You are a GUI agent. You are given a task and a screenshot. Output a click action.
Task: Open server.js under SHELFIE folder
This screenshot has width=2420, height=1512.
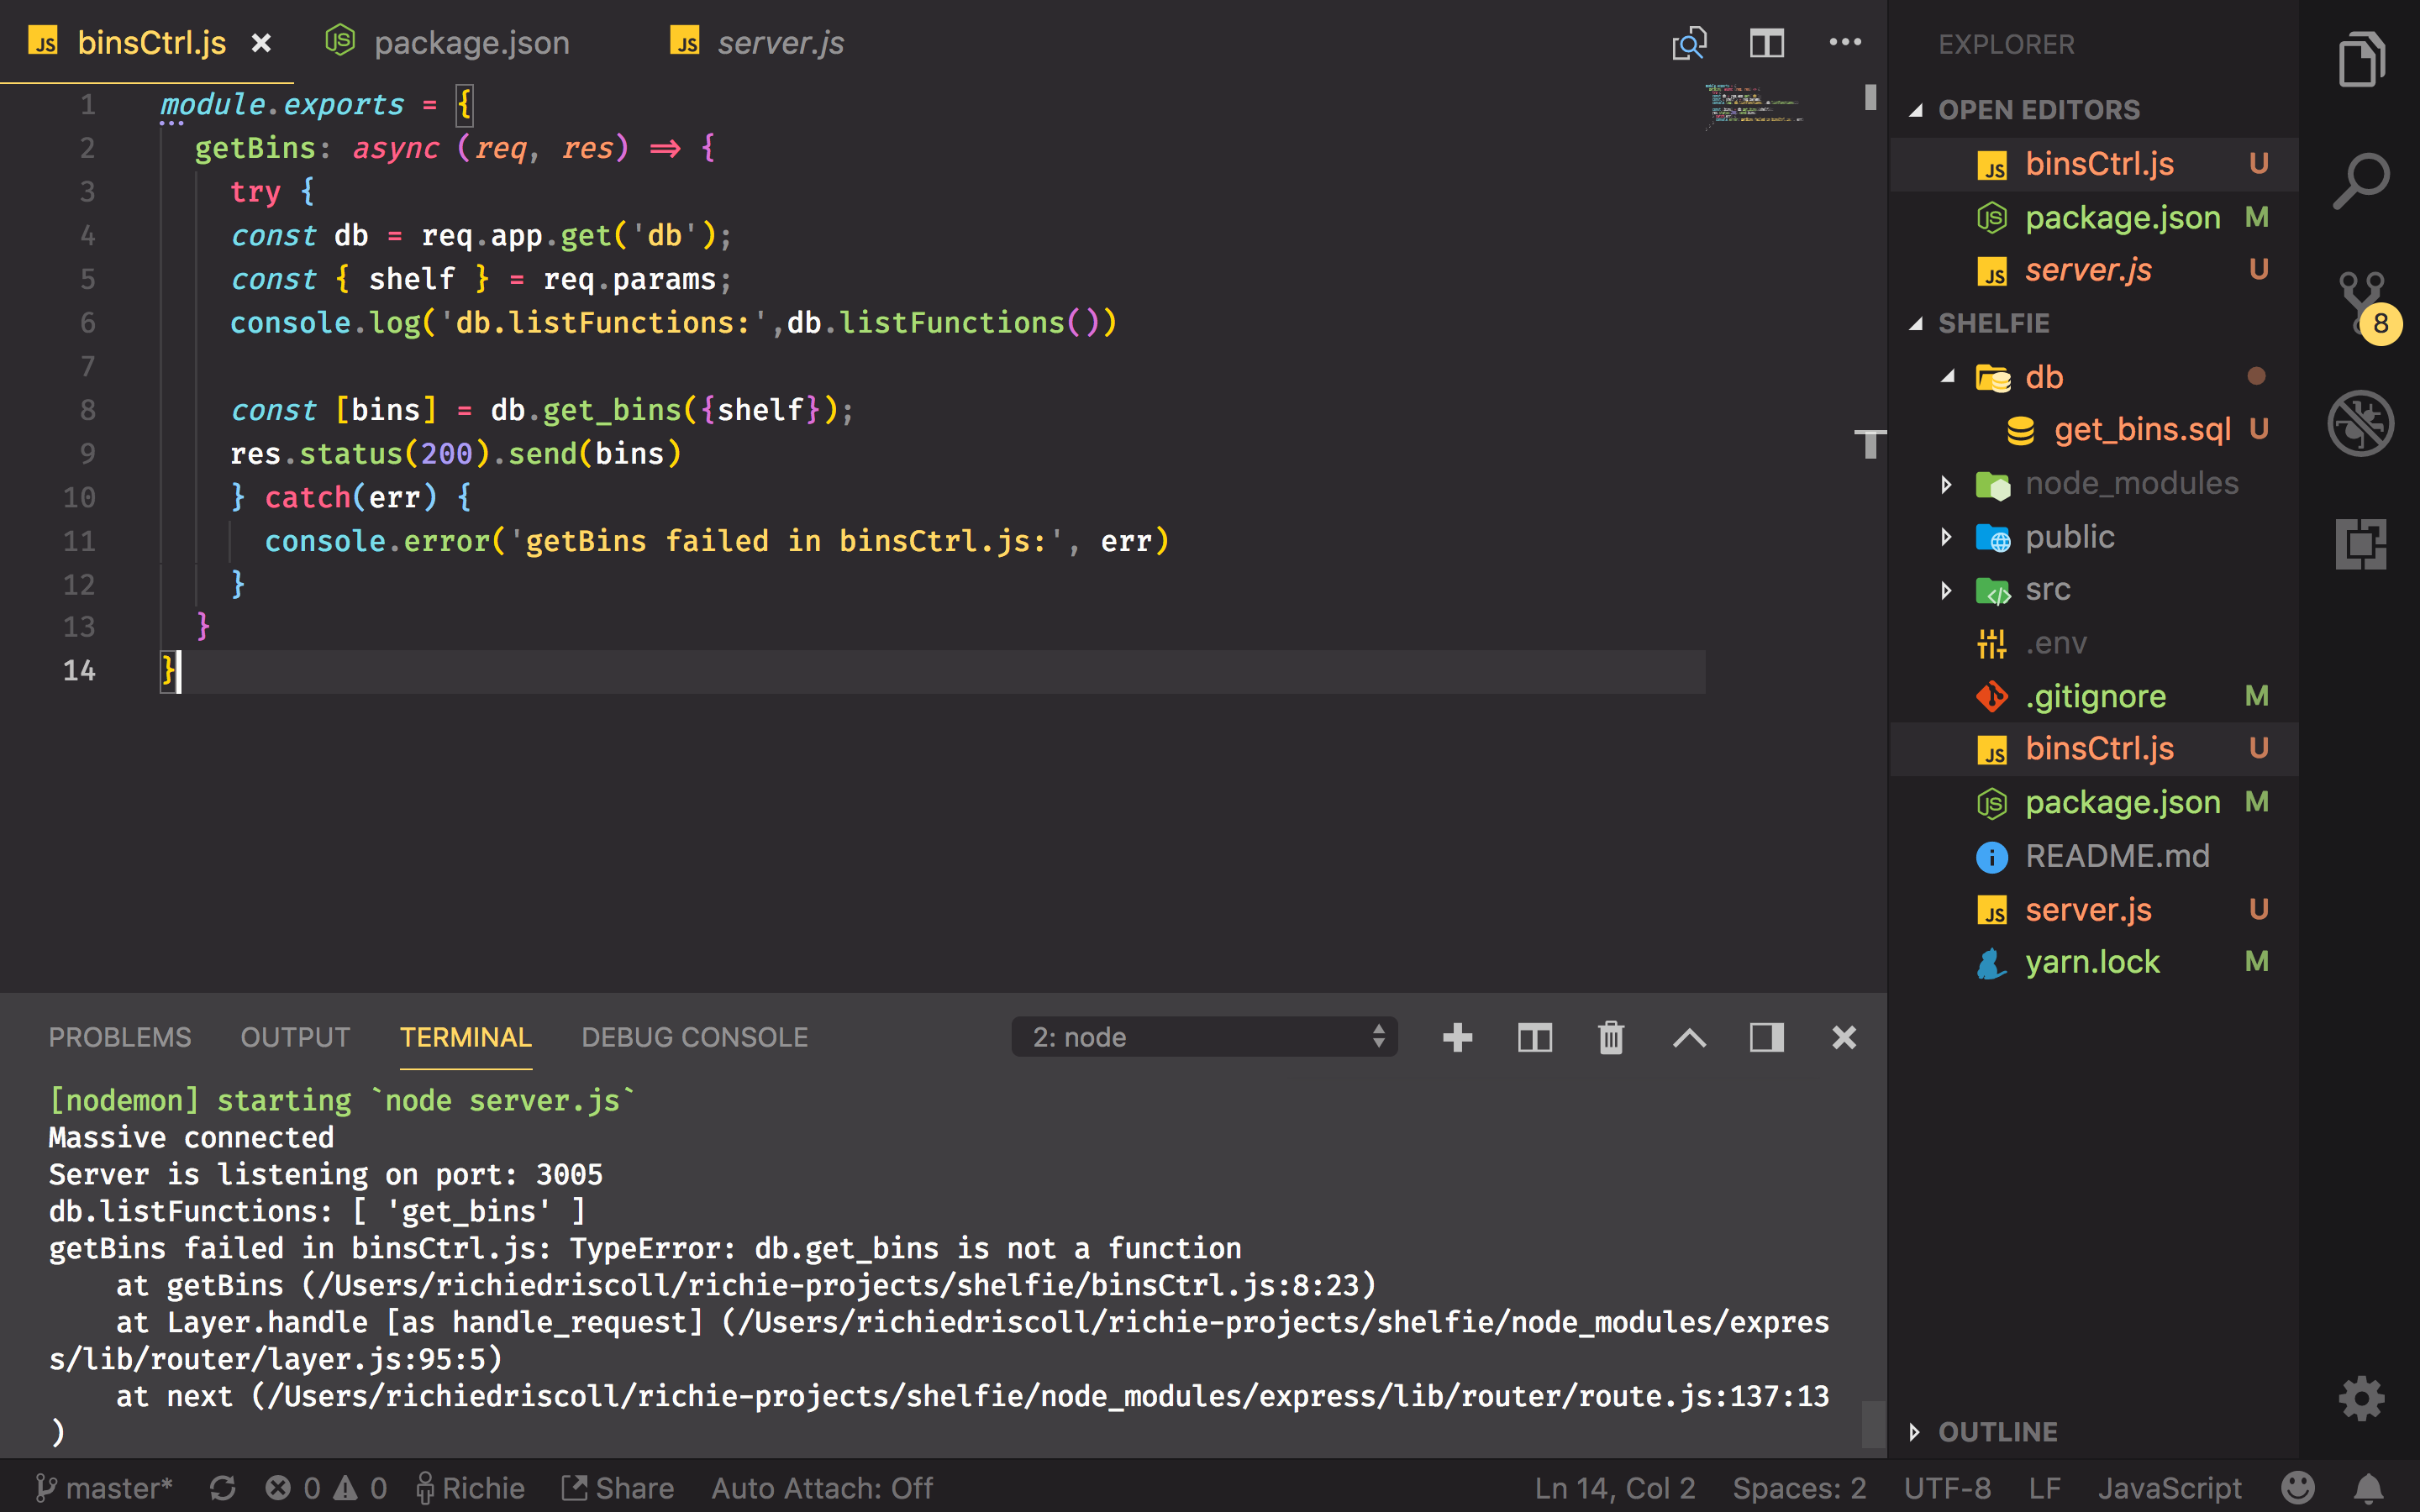(2094, 910)
